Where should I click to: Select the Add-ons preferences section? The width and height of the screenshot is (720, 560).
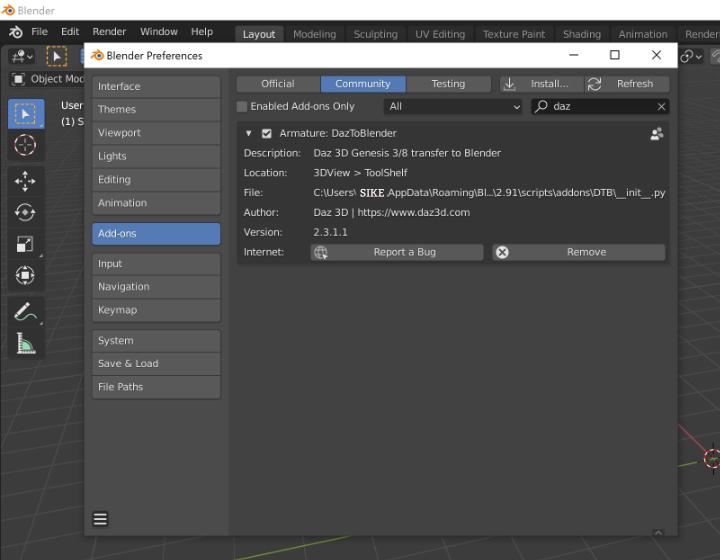coord(156,234)
